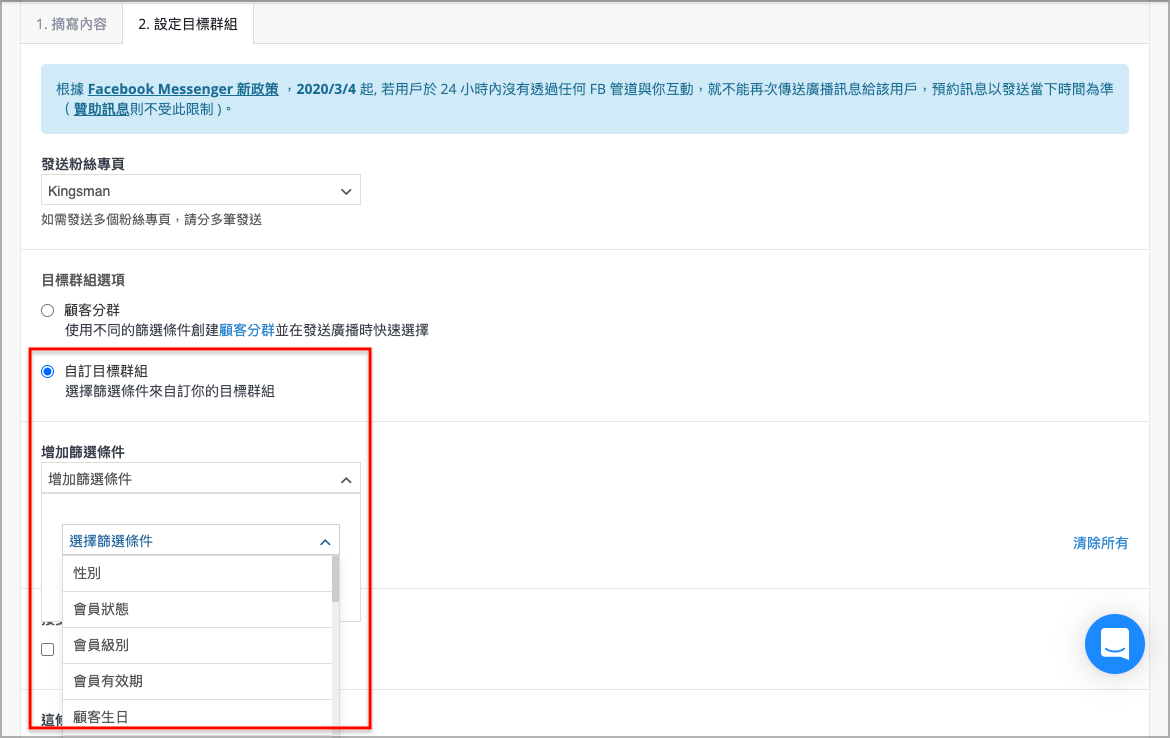This screenshot has width=1170, height=738.
Task: Open 選擇篩選條件 combo box
Action: pos(200,541)
